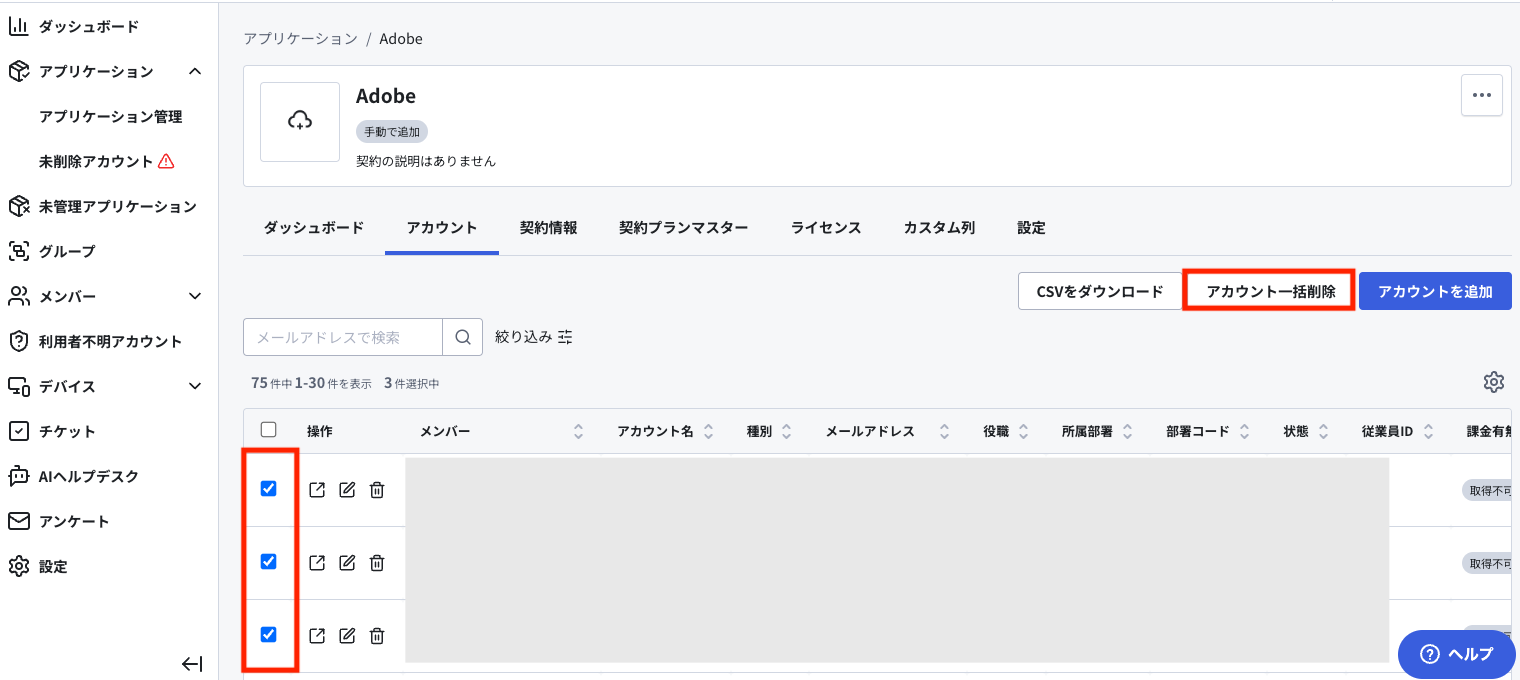The image size is (1520, 680).
Task: Uncheck the third row checkbox
Action: pos(268,634)
